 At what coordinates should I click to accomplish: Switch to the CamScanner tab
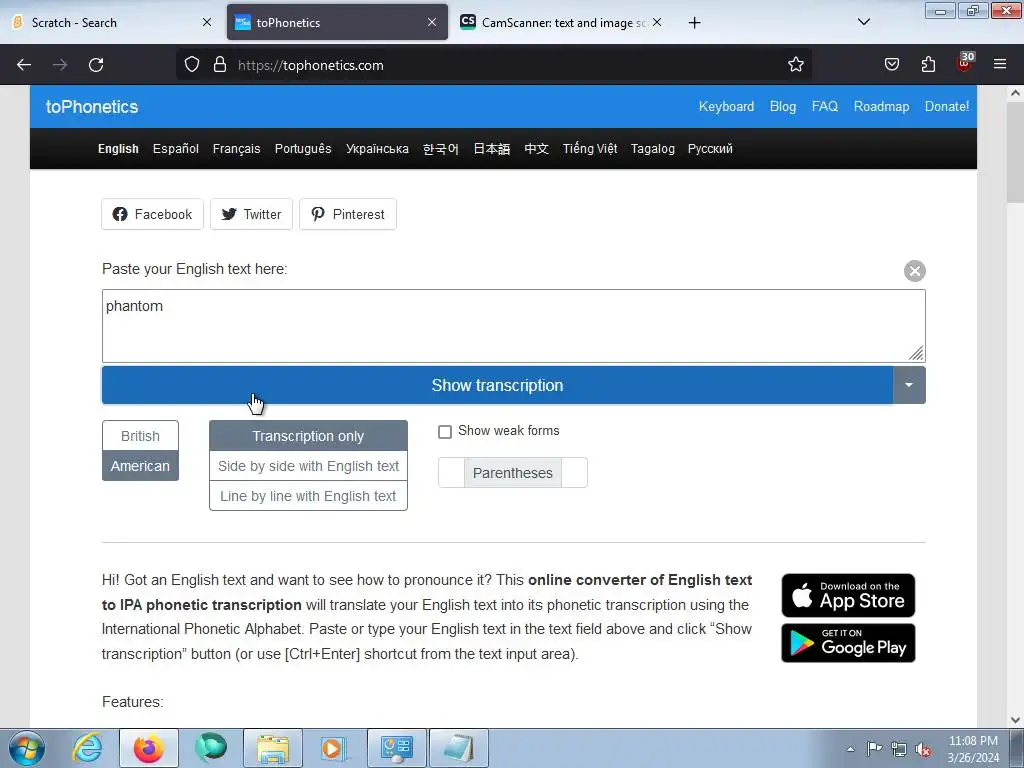coord(562,22)
